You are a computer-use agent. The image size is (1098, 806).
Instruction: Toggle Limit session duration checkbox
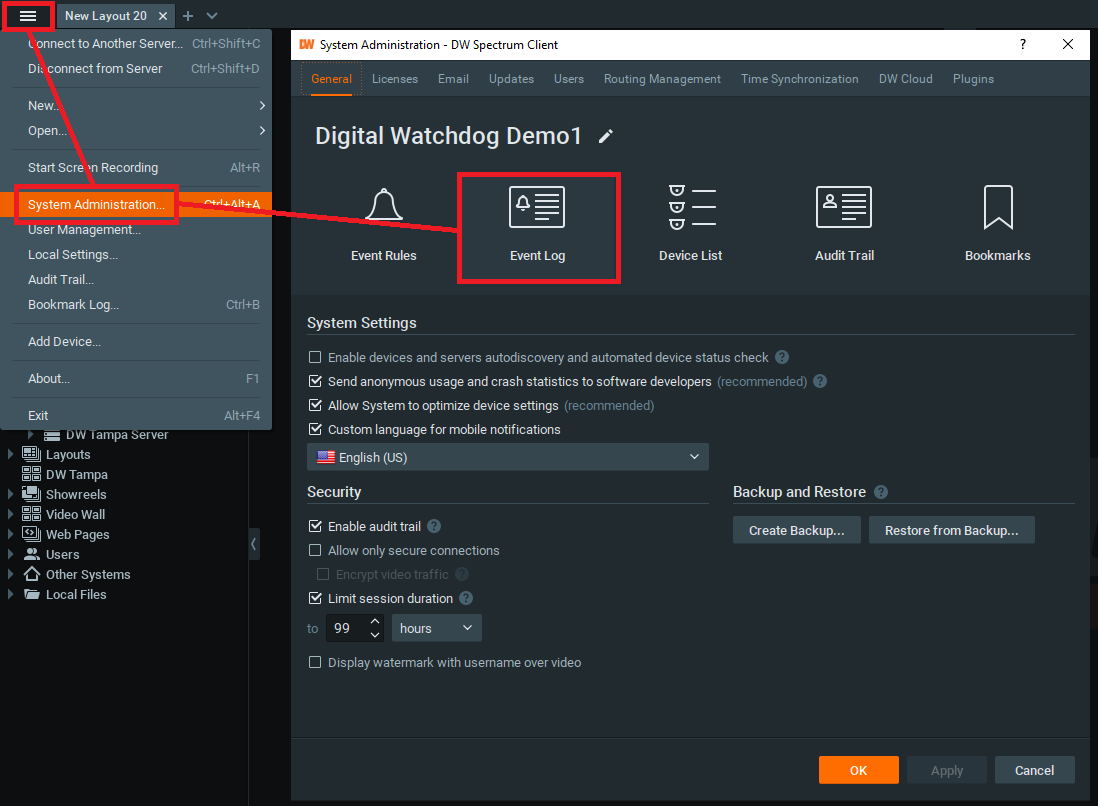point(315,598)
